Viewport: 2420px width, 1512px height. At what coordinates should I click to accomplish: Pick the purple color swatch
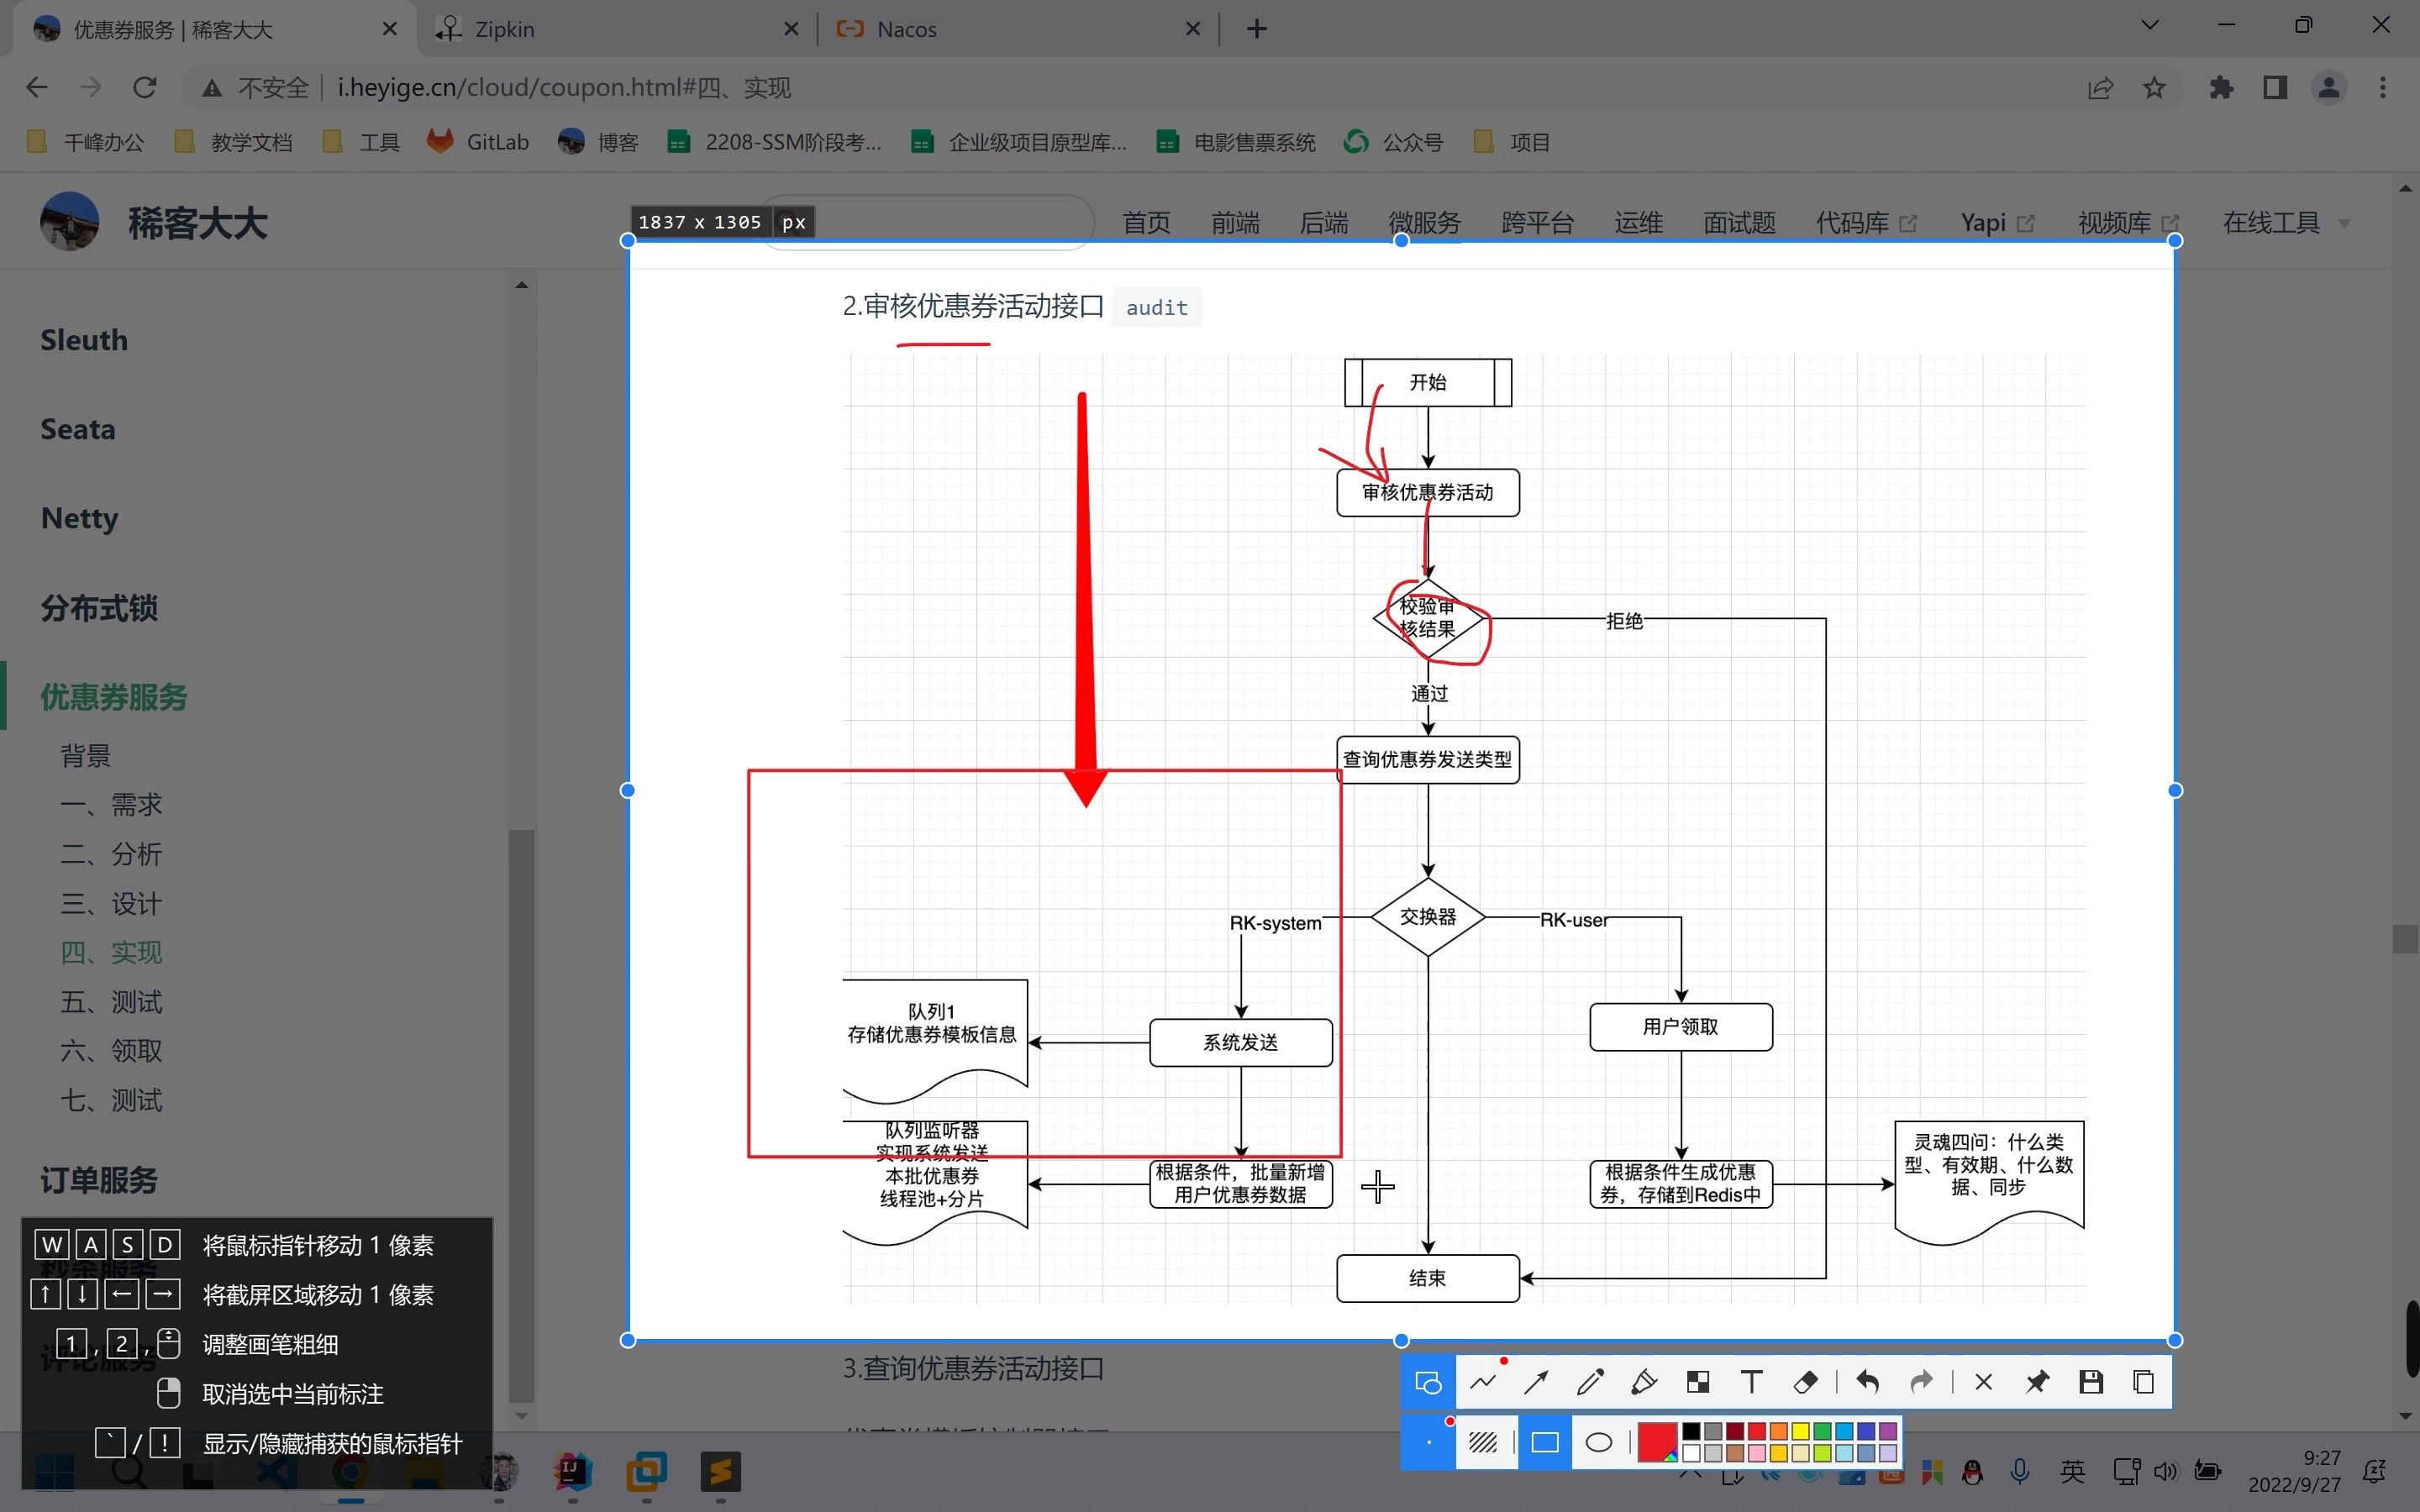point(1888,1432)
